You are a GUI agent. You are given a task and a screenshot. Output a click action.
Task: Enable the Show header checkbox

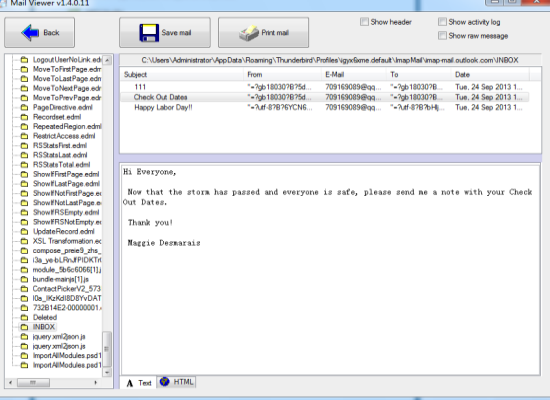[x=364, y=22]
